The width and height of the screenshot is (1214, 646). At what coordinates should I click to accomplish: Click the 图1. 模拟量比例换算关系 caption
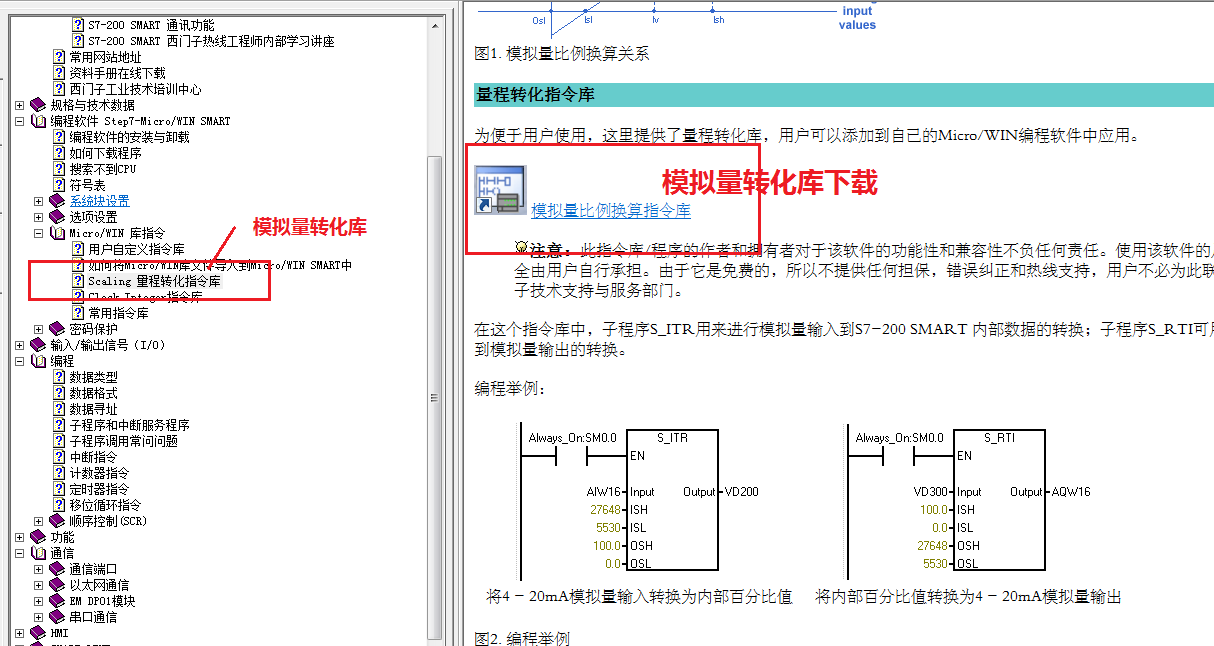(x=562, y=53)
